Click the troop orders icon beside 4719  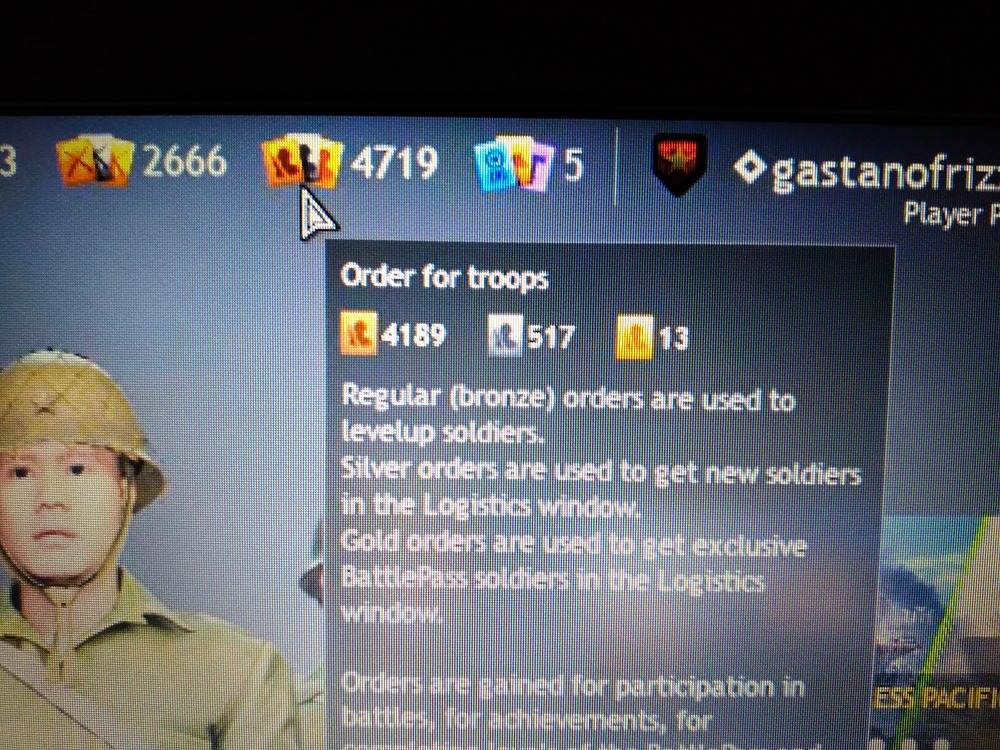tap(303, 161)
